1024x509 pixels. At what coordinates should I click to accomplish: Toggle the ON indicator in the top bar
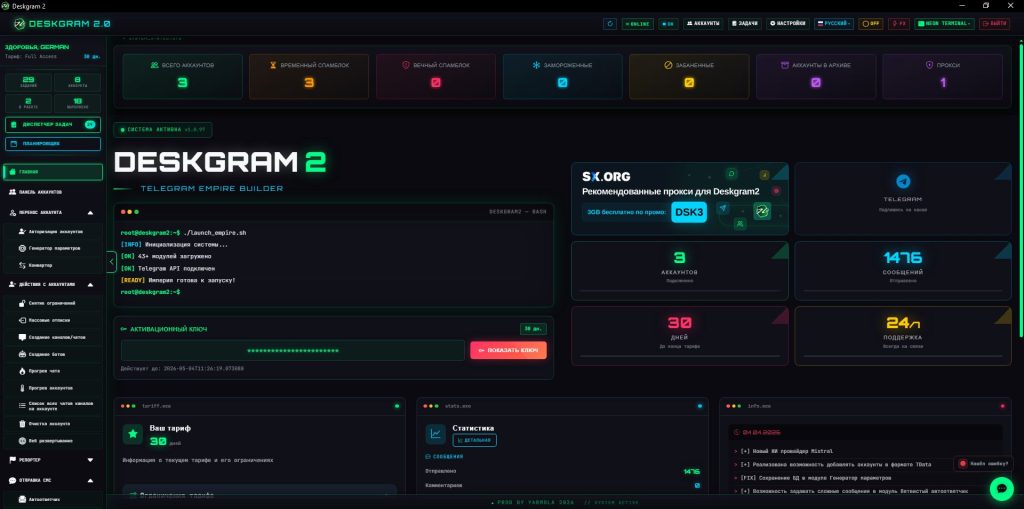[x=668, y=24]
